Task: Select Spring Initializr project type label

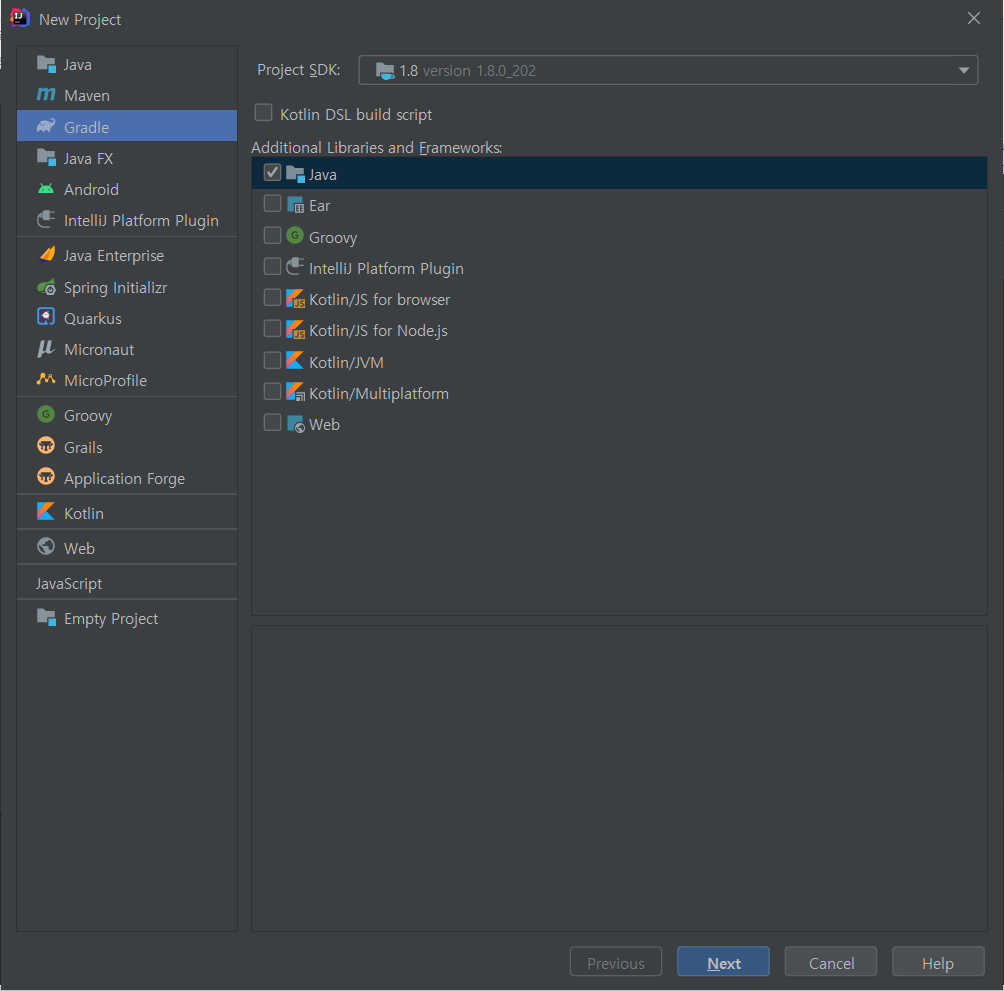Action: [x=115, y=288]
